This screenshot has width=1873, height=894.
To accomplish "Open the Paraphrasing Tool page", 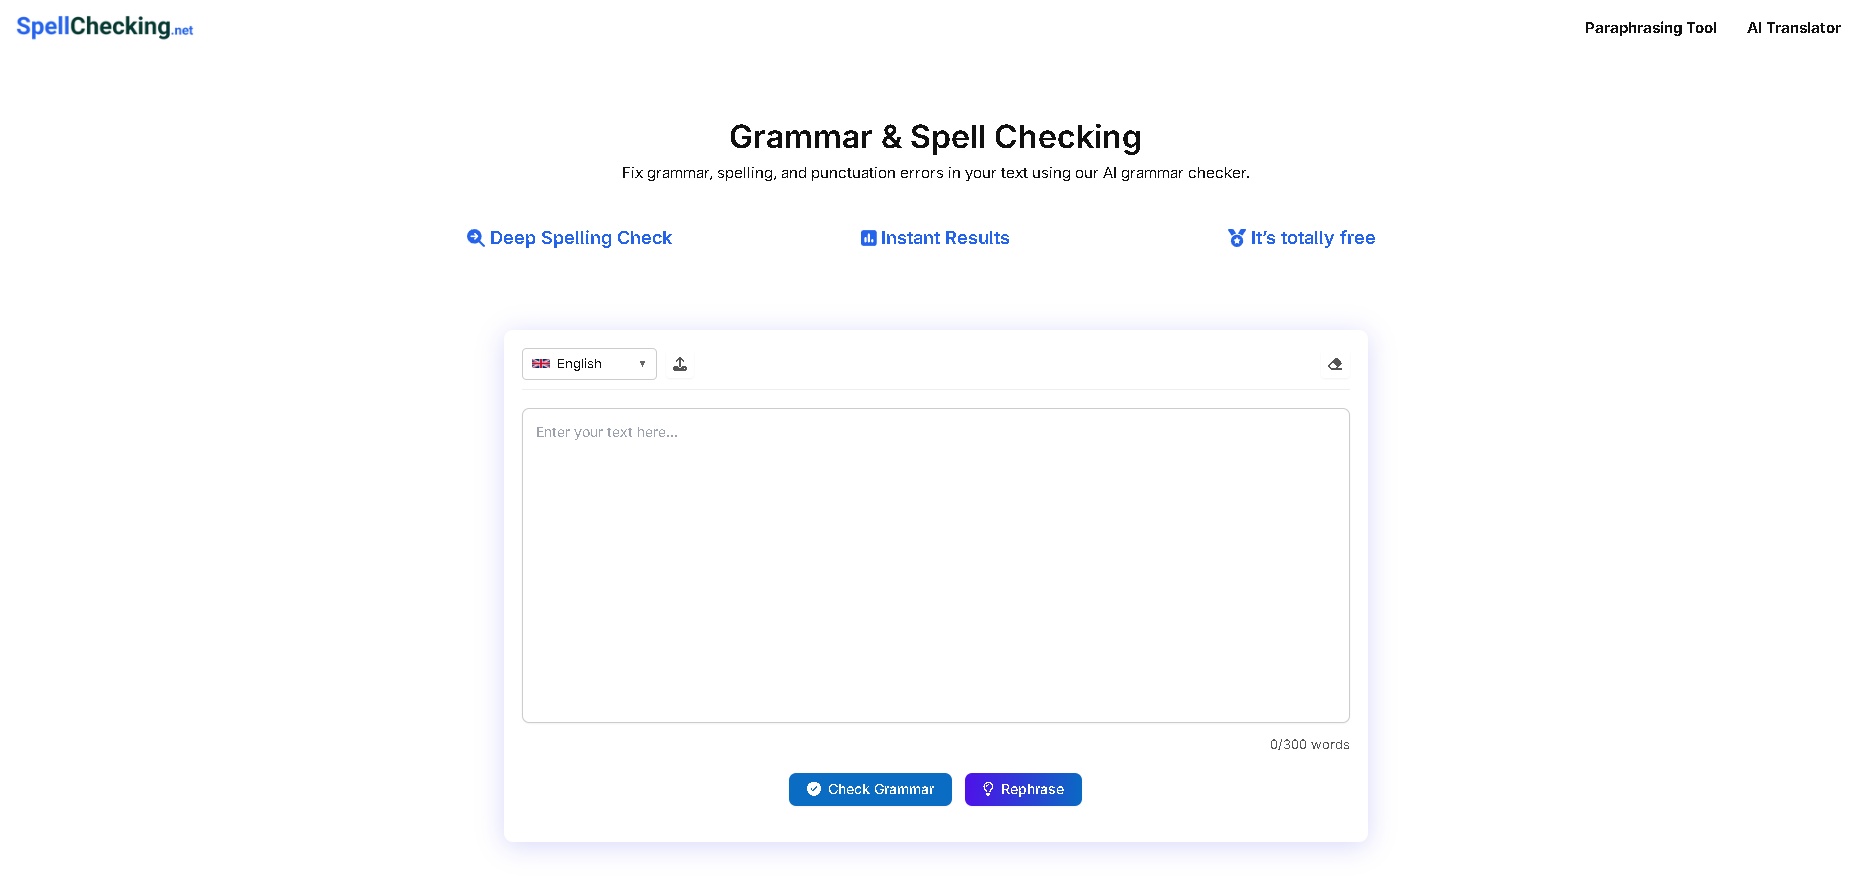I will coord(1650,27).
